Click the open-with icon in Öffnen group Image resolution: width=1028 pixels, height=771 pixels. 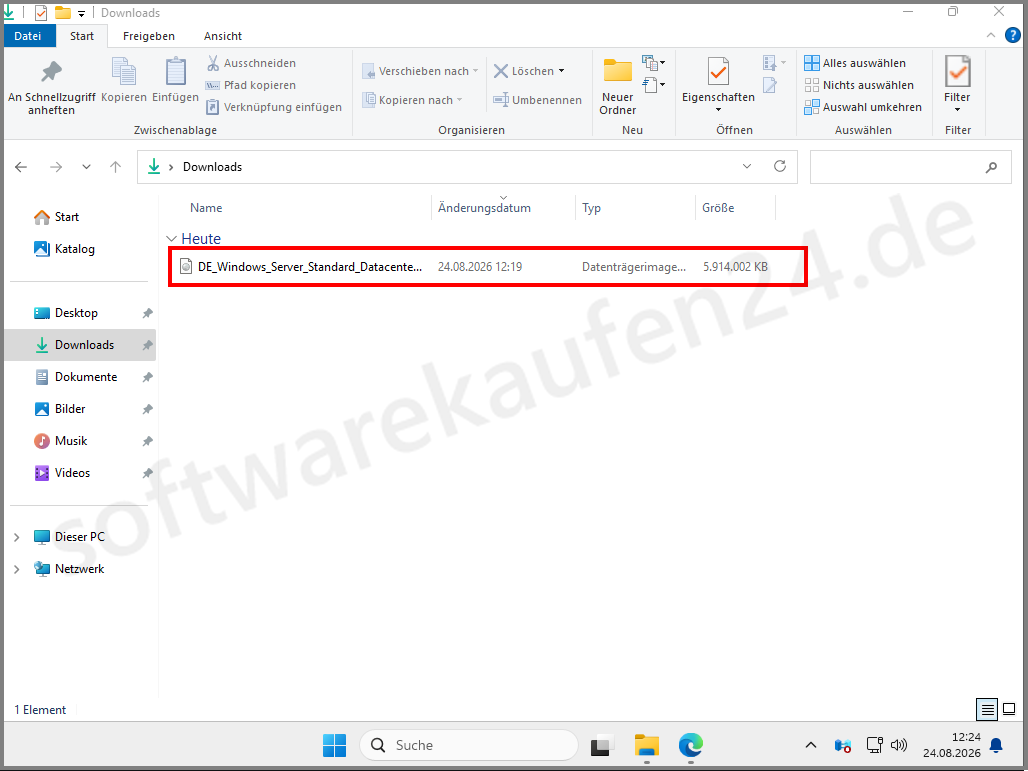pyautogui.click(x=774, y=63)
